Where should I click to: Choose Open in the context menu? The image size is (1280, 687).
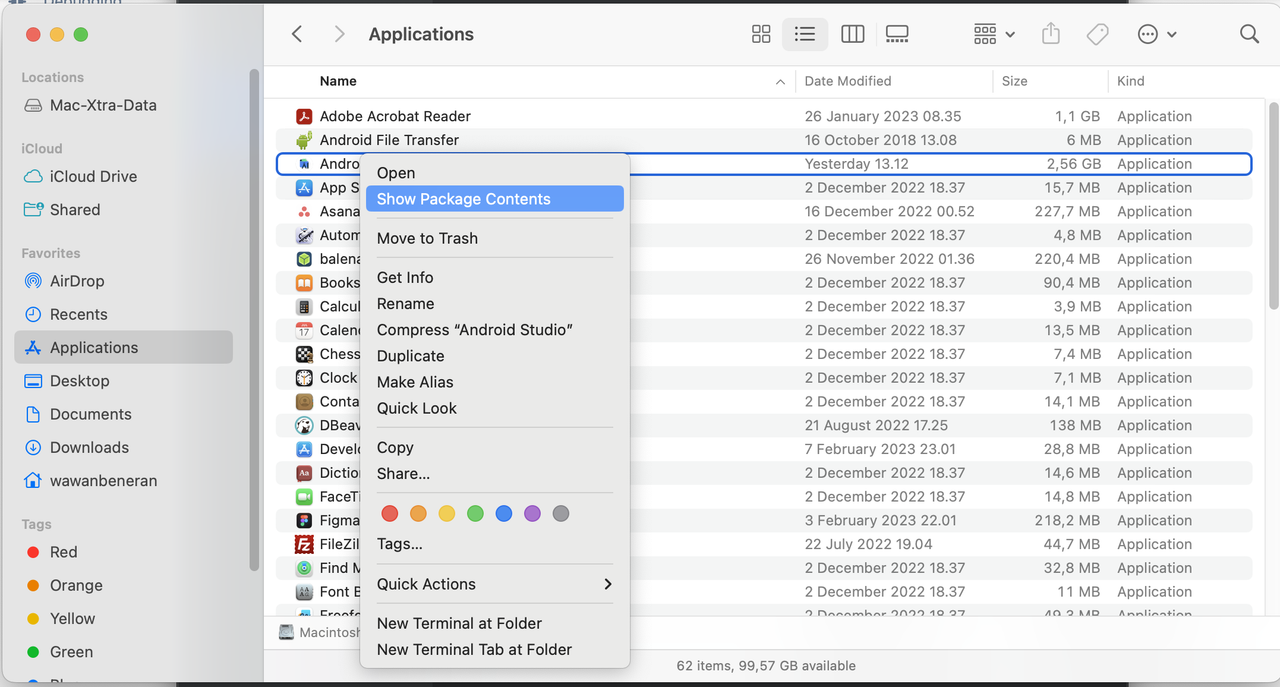click(494, 173)
